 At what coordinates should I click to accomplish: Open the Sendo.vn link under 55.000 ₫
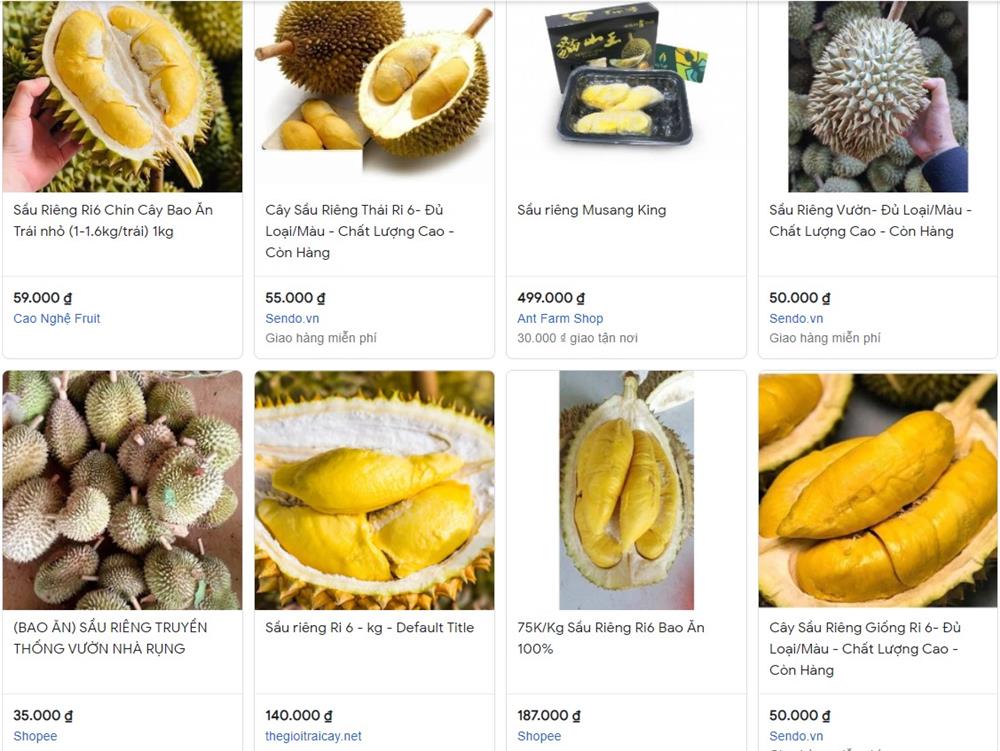(x=292, y=318)
